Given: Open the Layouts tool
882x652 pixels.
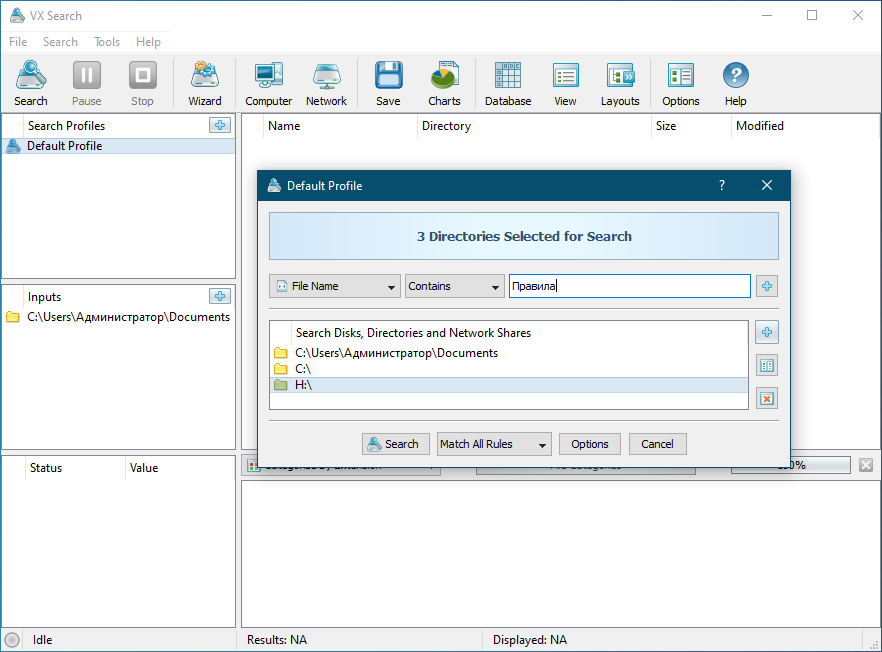Looking at the screenshot, I should point(620,83).
